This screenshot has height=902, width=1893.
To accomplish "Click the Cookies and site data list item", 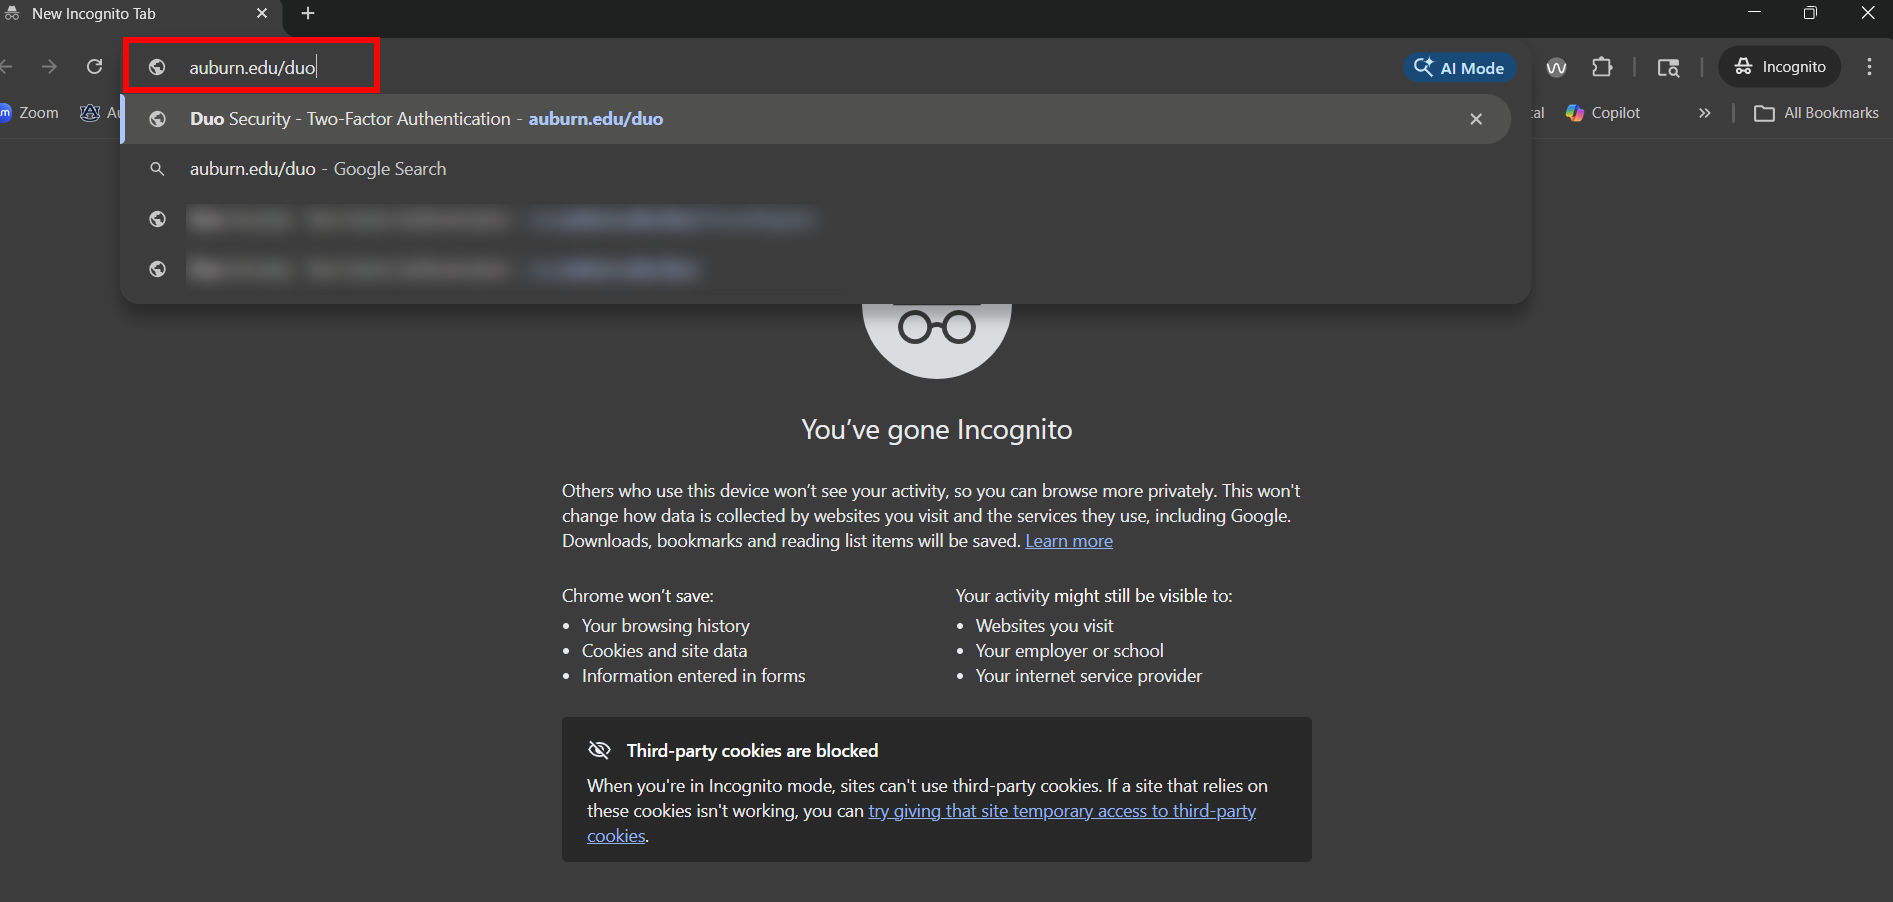I will 665,651.
